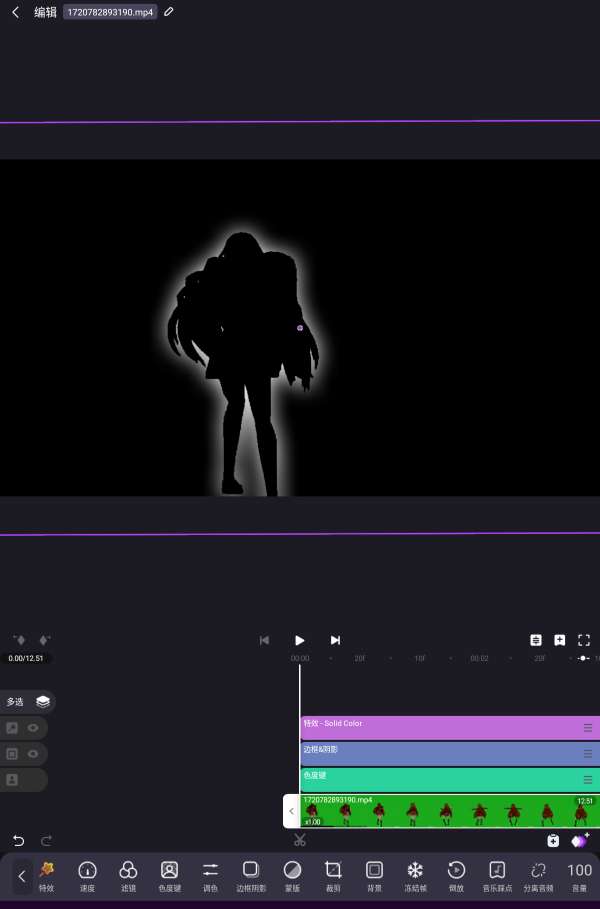Toggle visibility of the Solid Color effect
Screen dimensions: 600x909
click(33, 728)
